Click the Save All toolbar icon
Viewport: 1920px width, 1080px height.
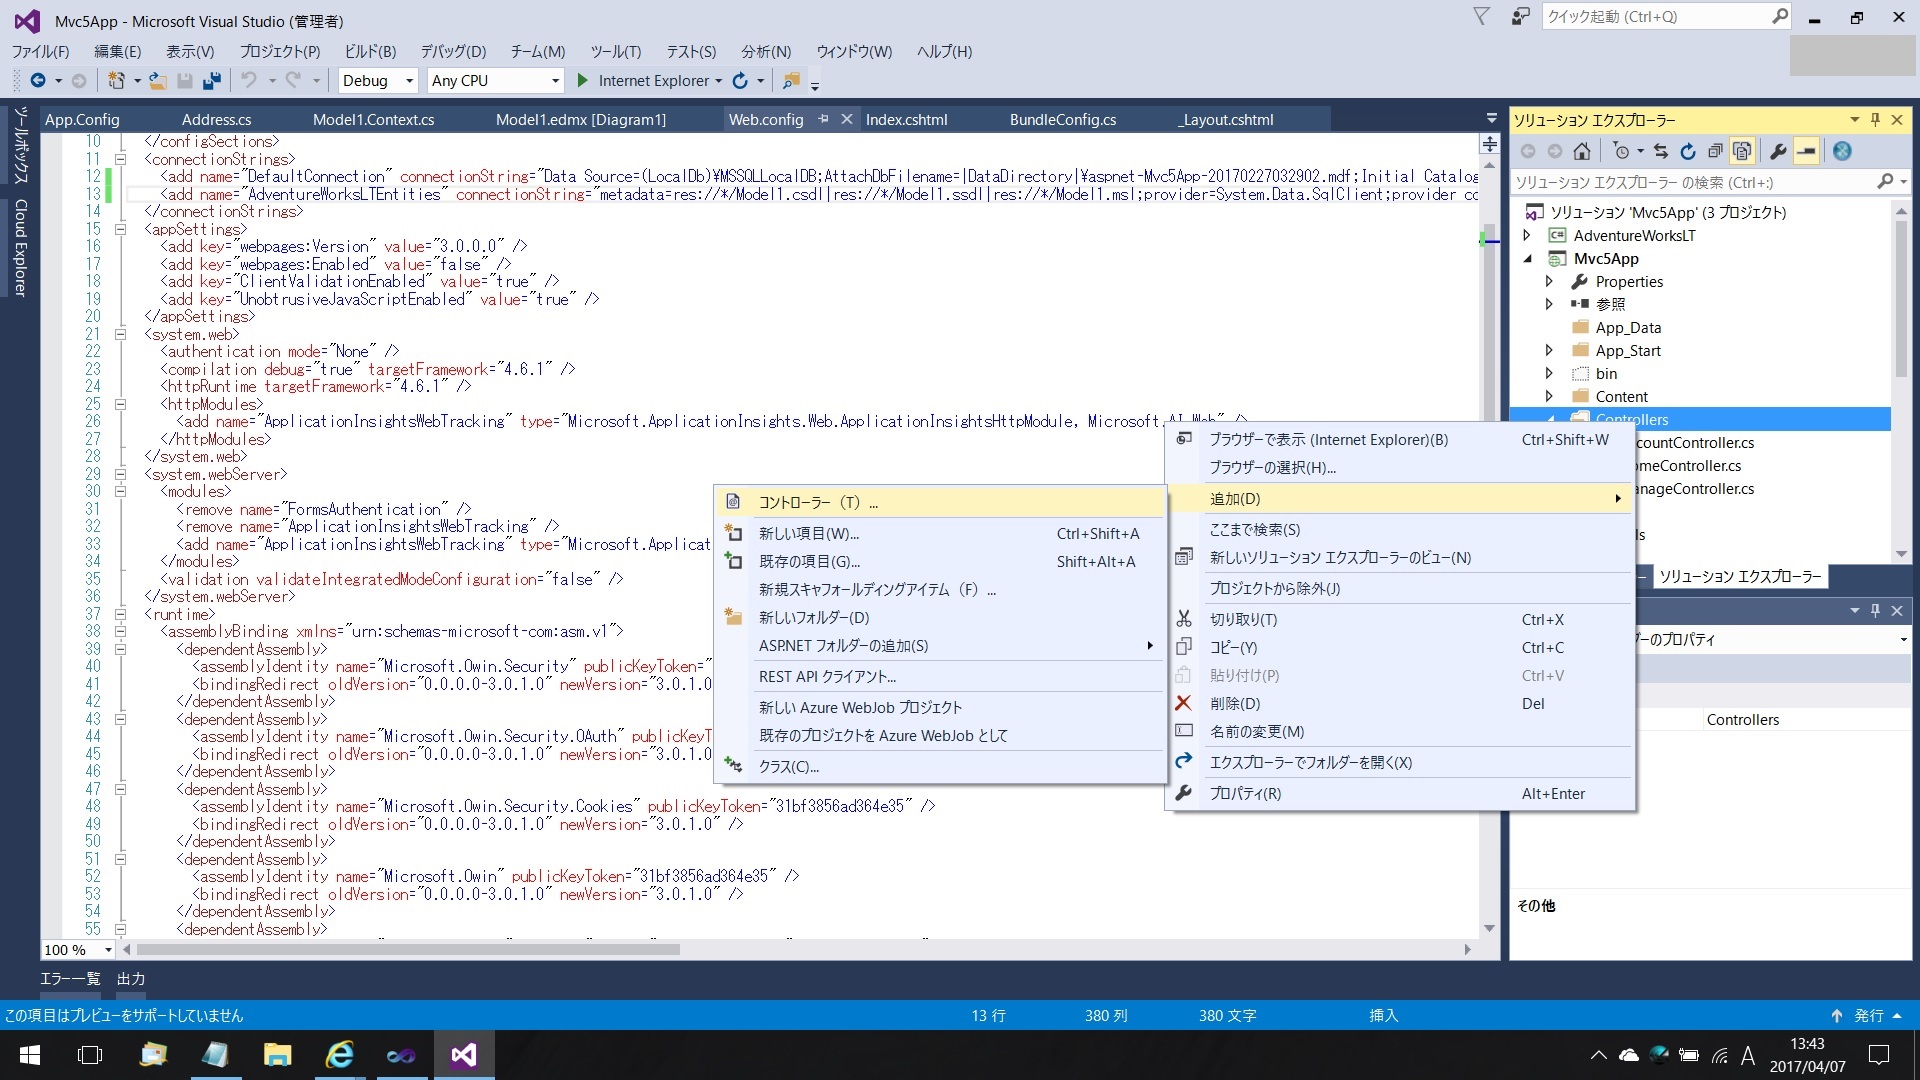[211, 80]
